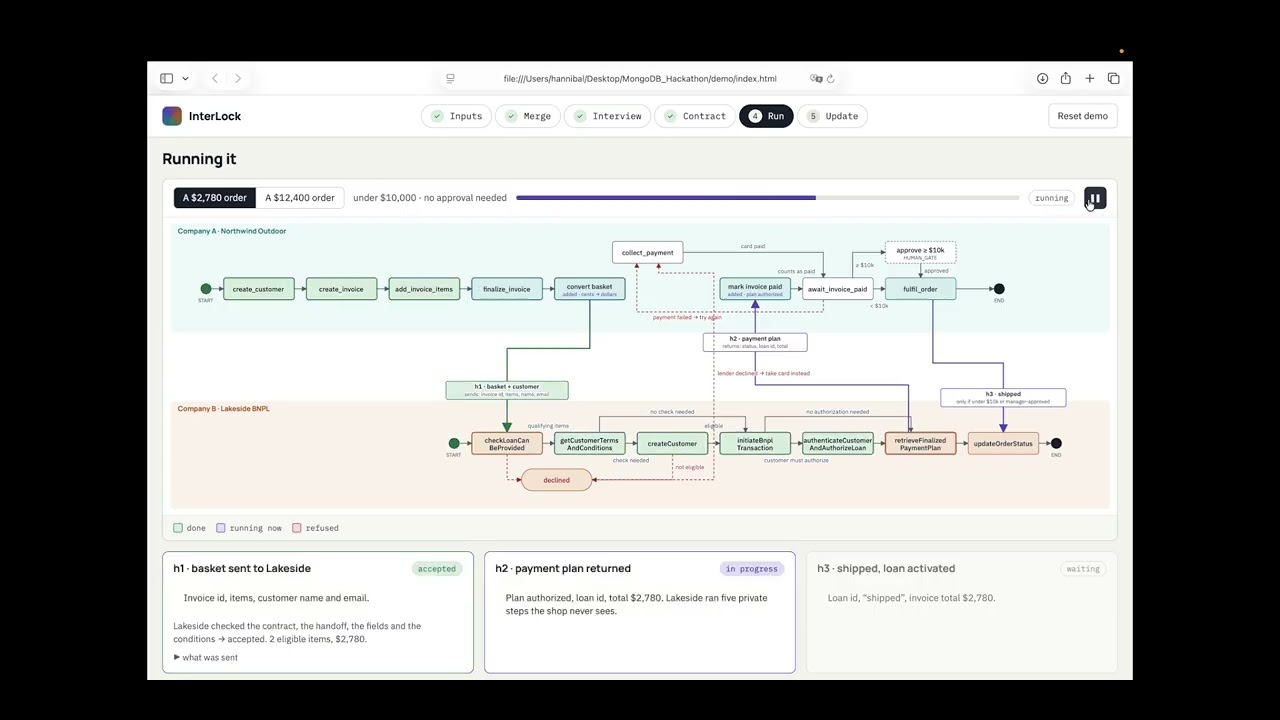Click the create_customer node
Image resolution: width=1280 pixels, height=720 pixels.
click(258, 289)
